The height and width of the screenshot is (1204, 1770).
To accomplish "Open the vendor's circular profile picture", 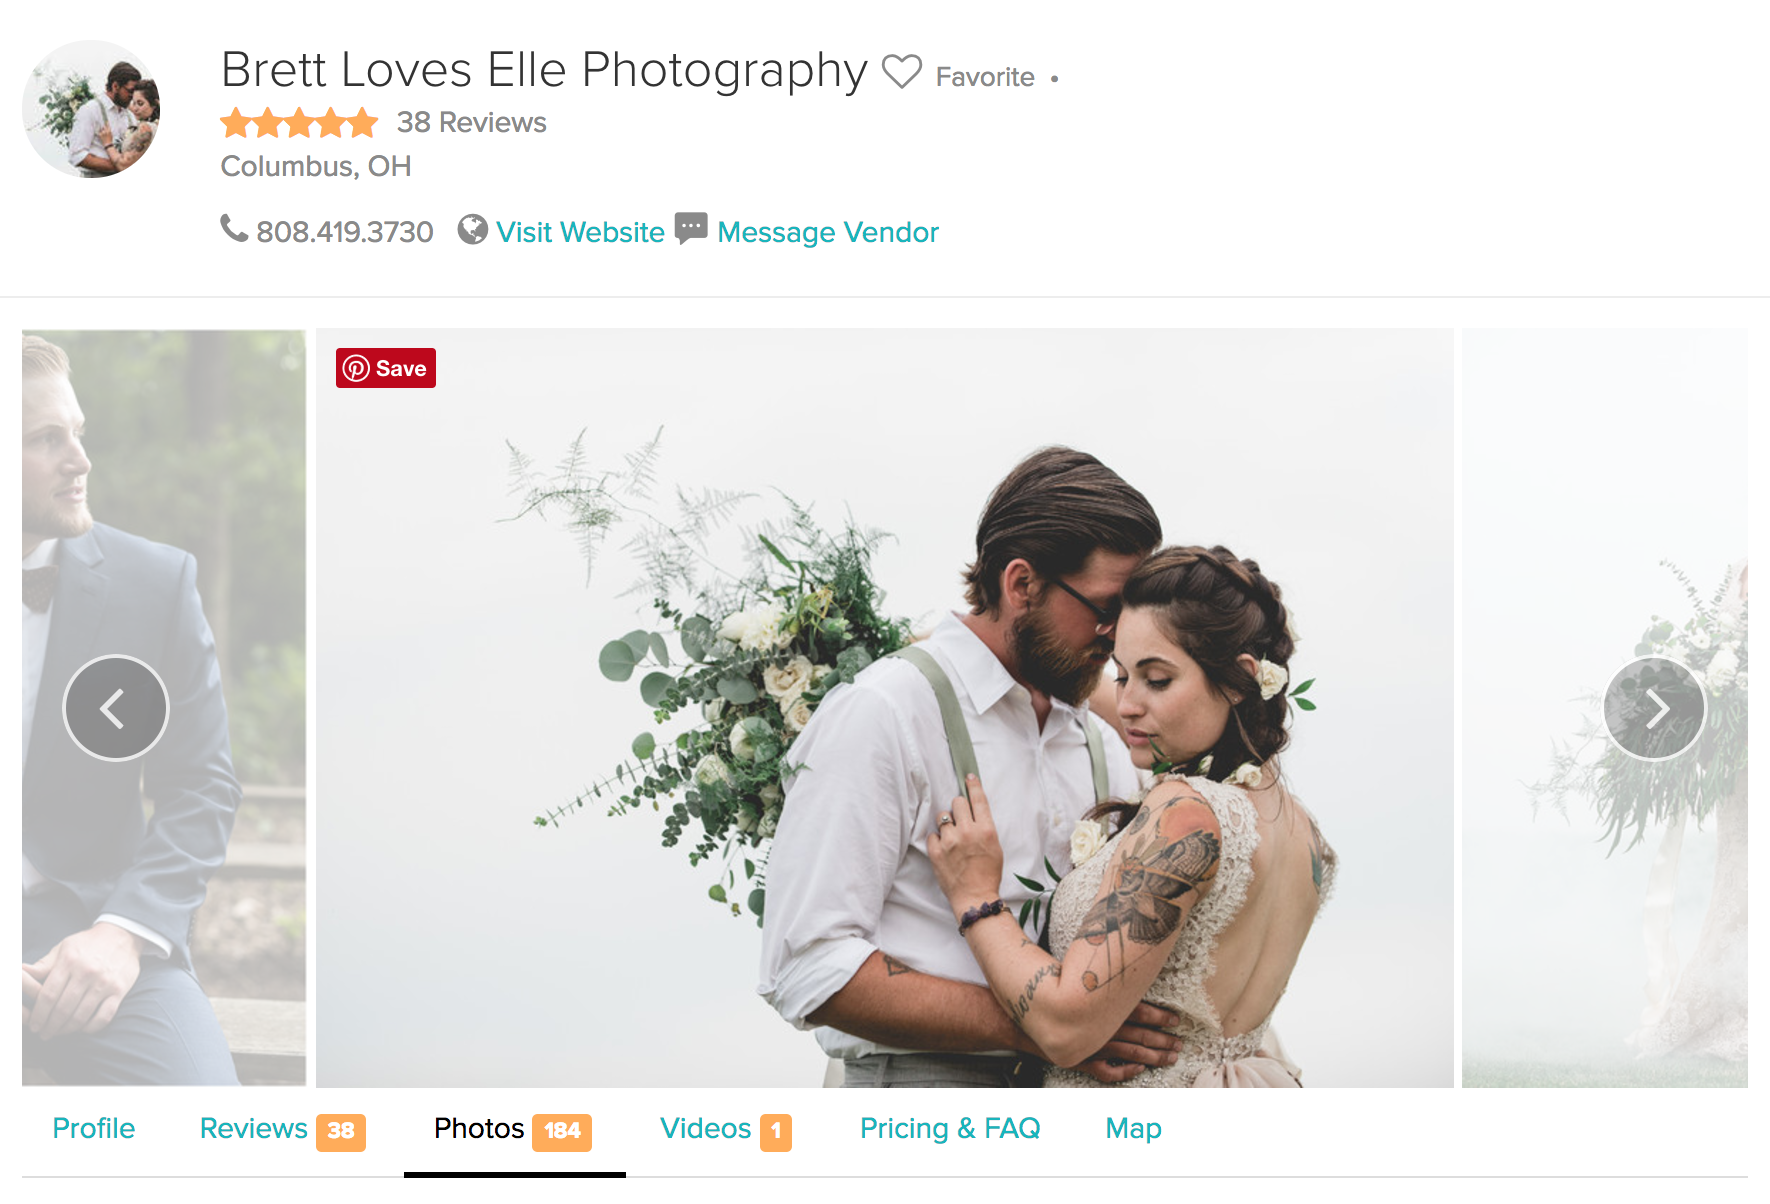I will (x=91, y=109).
